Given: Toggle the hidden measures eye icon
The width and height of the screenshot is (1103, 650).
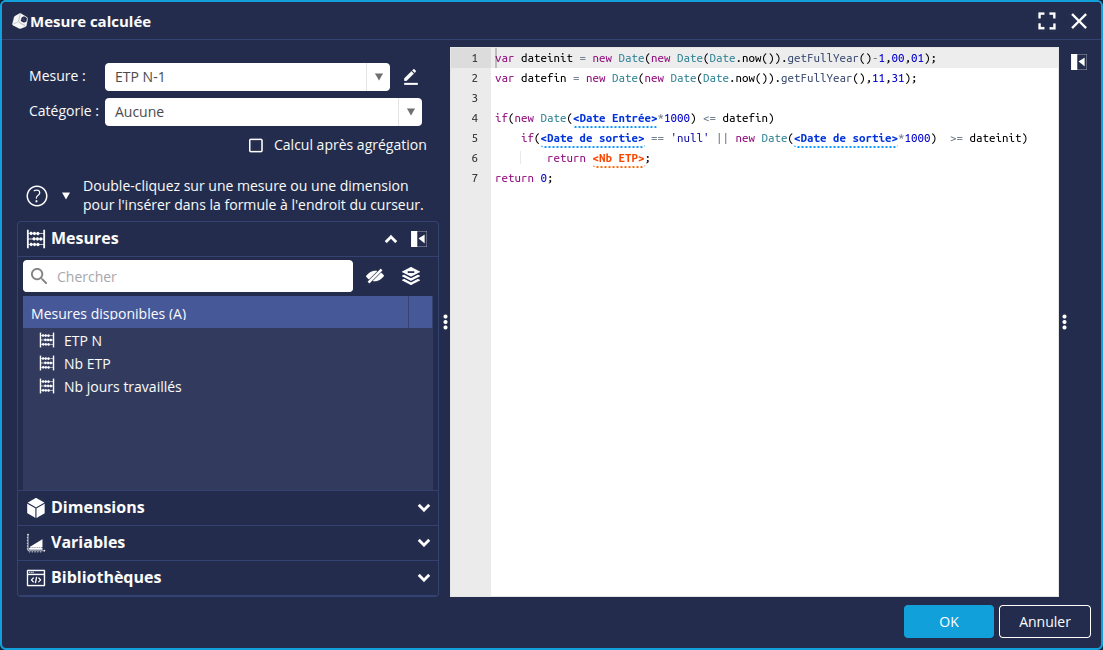Looking at the screenshot, I should (x=375, y=277).
